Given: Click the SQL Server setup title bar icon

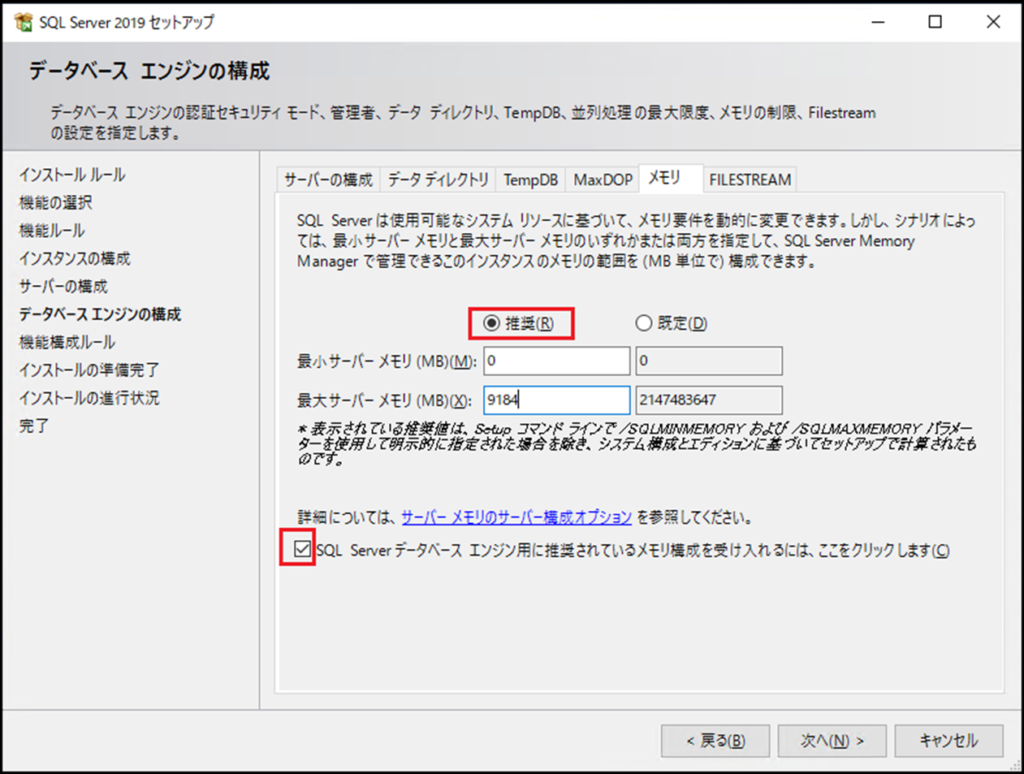Looking at the screenshot, I should point(23,22).
